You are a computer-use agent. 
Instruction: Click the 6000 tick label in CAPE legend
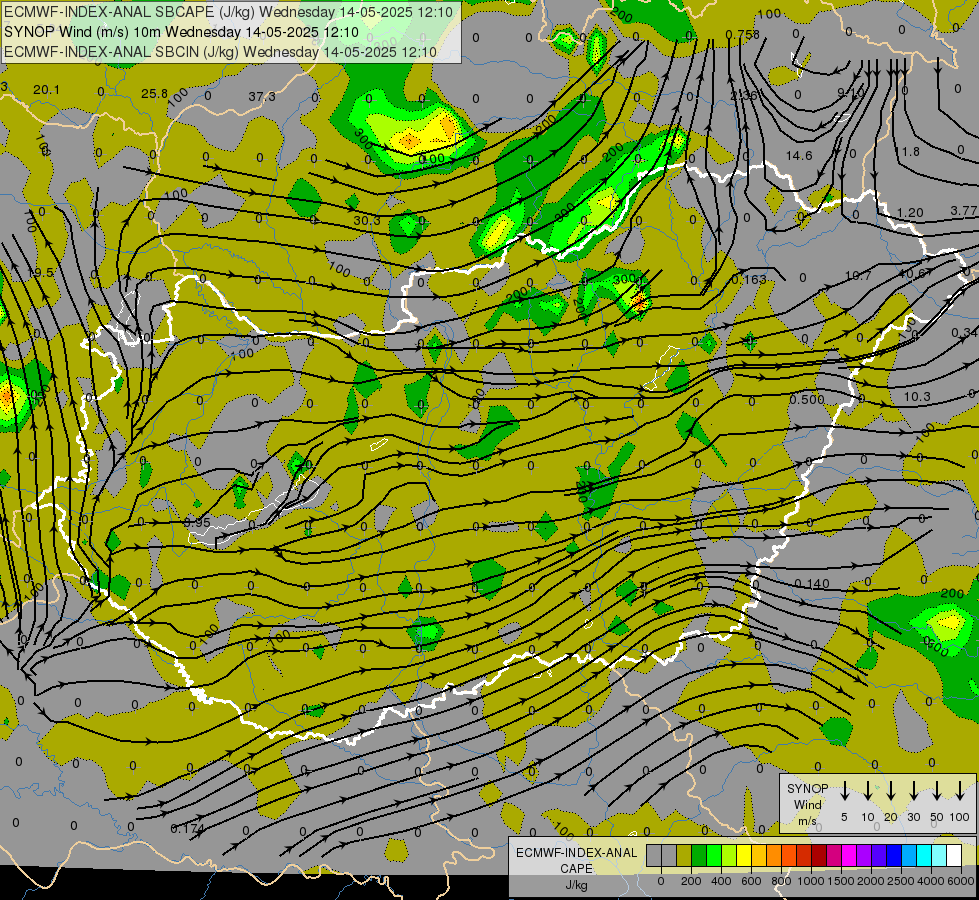(x=959, y=881)
